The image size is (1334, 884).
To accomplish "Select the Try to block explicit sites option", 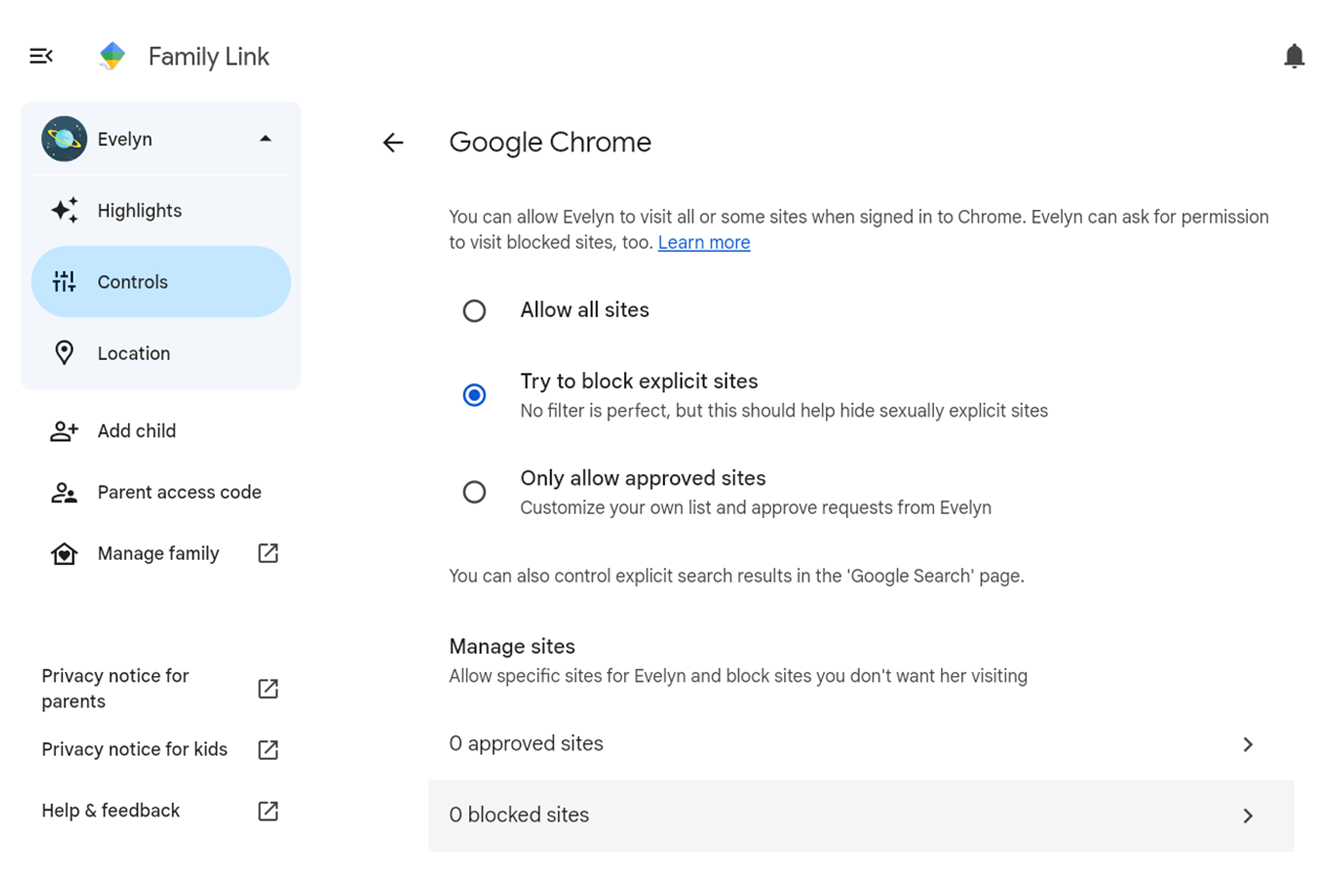I will coord(474,395).
